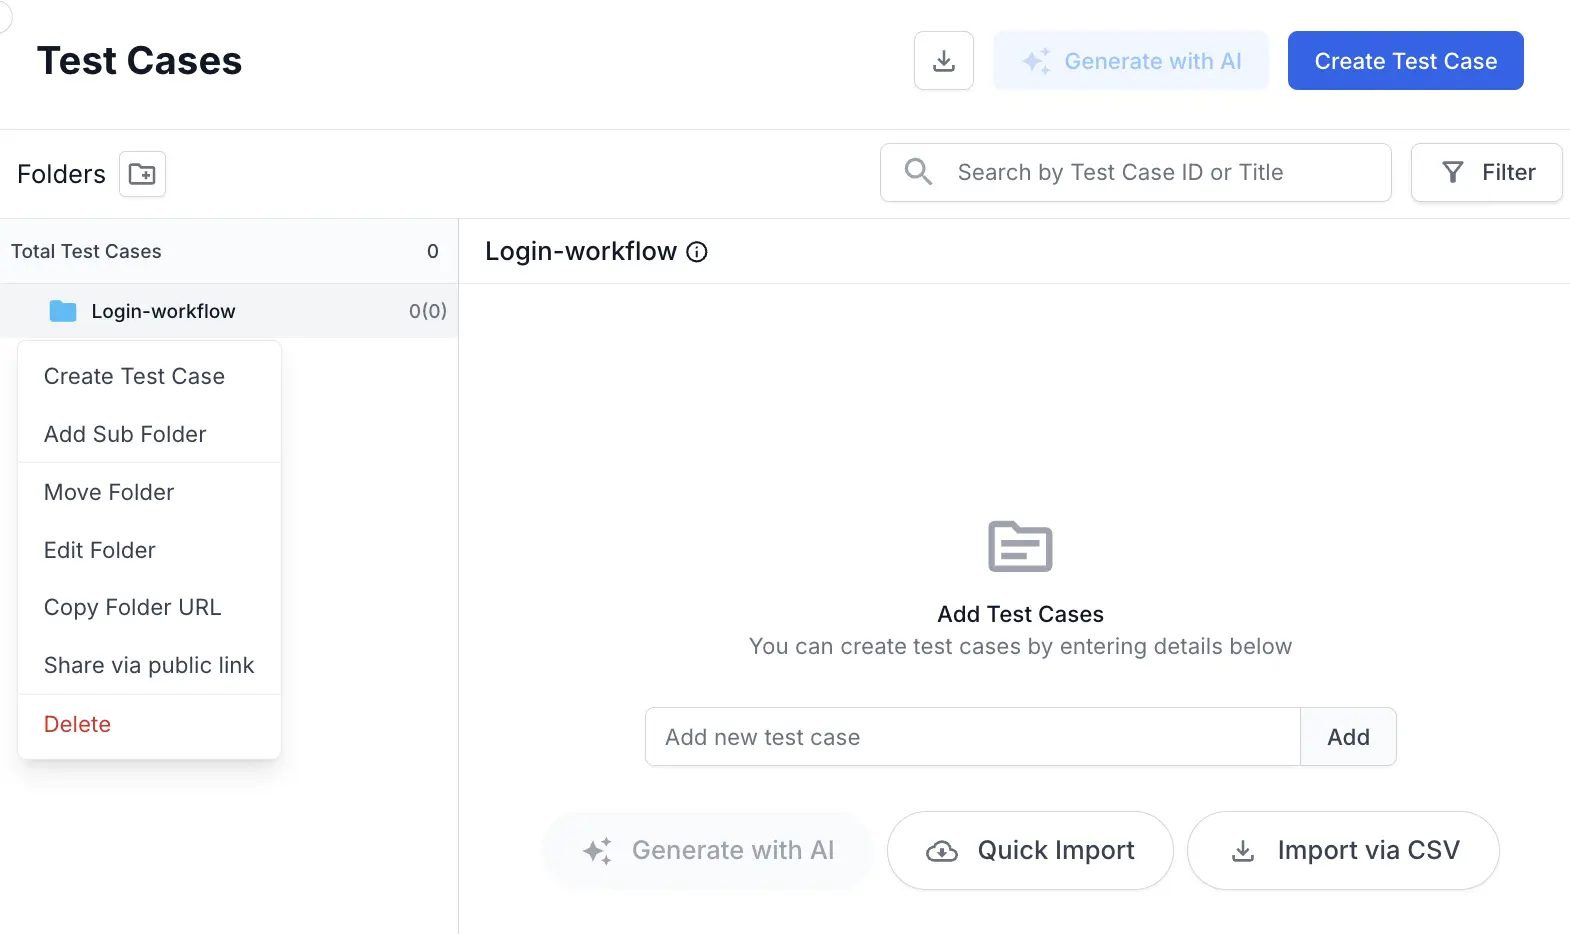
Task: Click the Filter button
Action: point(1486,172)
